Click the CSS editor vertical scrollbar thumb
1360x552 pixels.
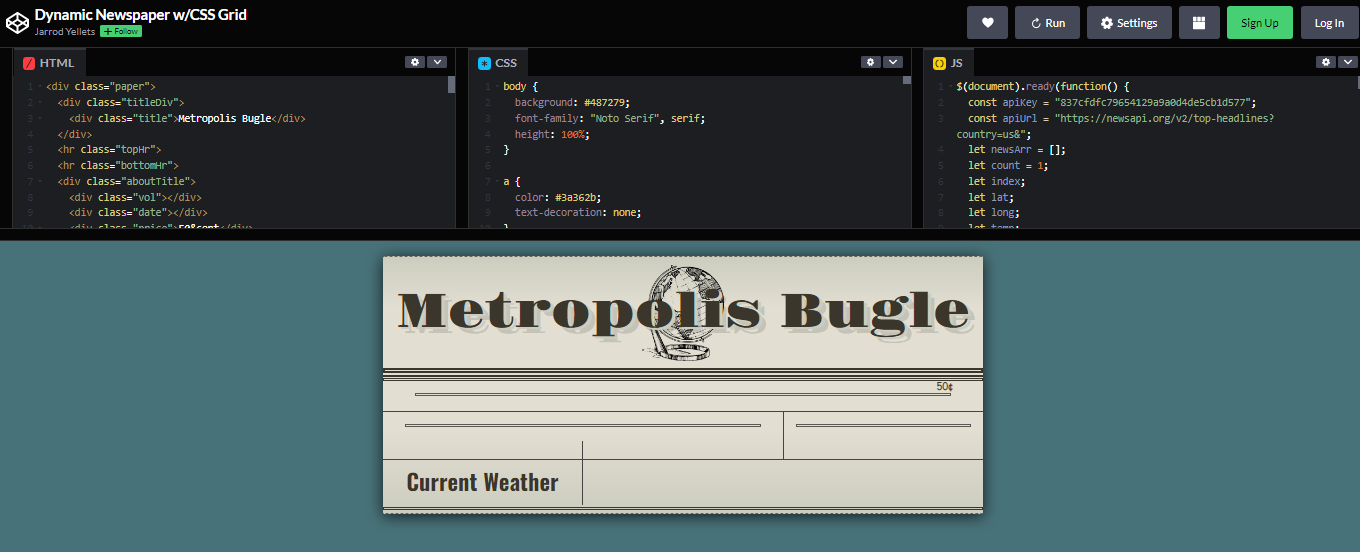pyautogui.click(x=907, y=80)
